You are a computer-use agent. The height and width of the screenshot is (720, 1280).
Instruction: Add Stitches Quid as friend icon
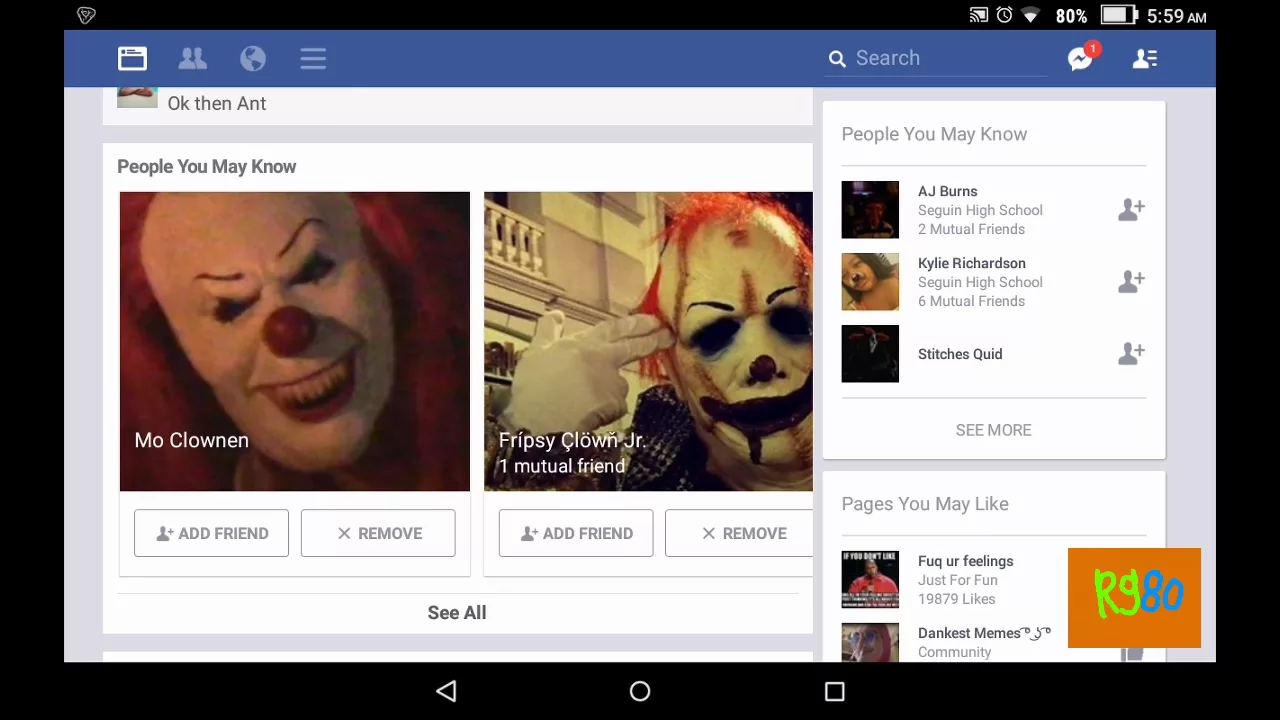tap(1131, 353)
